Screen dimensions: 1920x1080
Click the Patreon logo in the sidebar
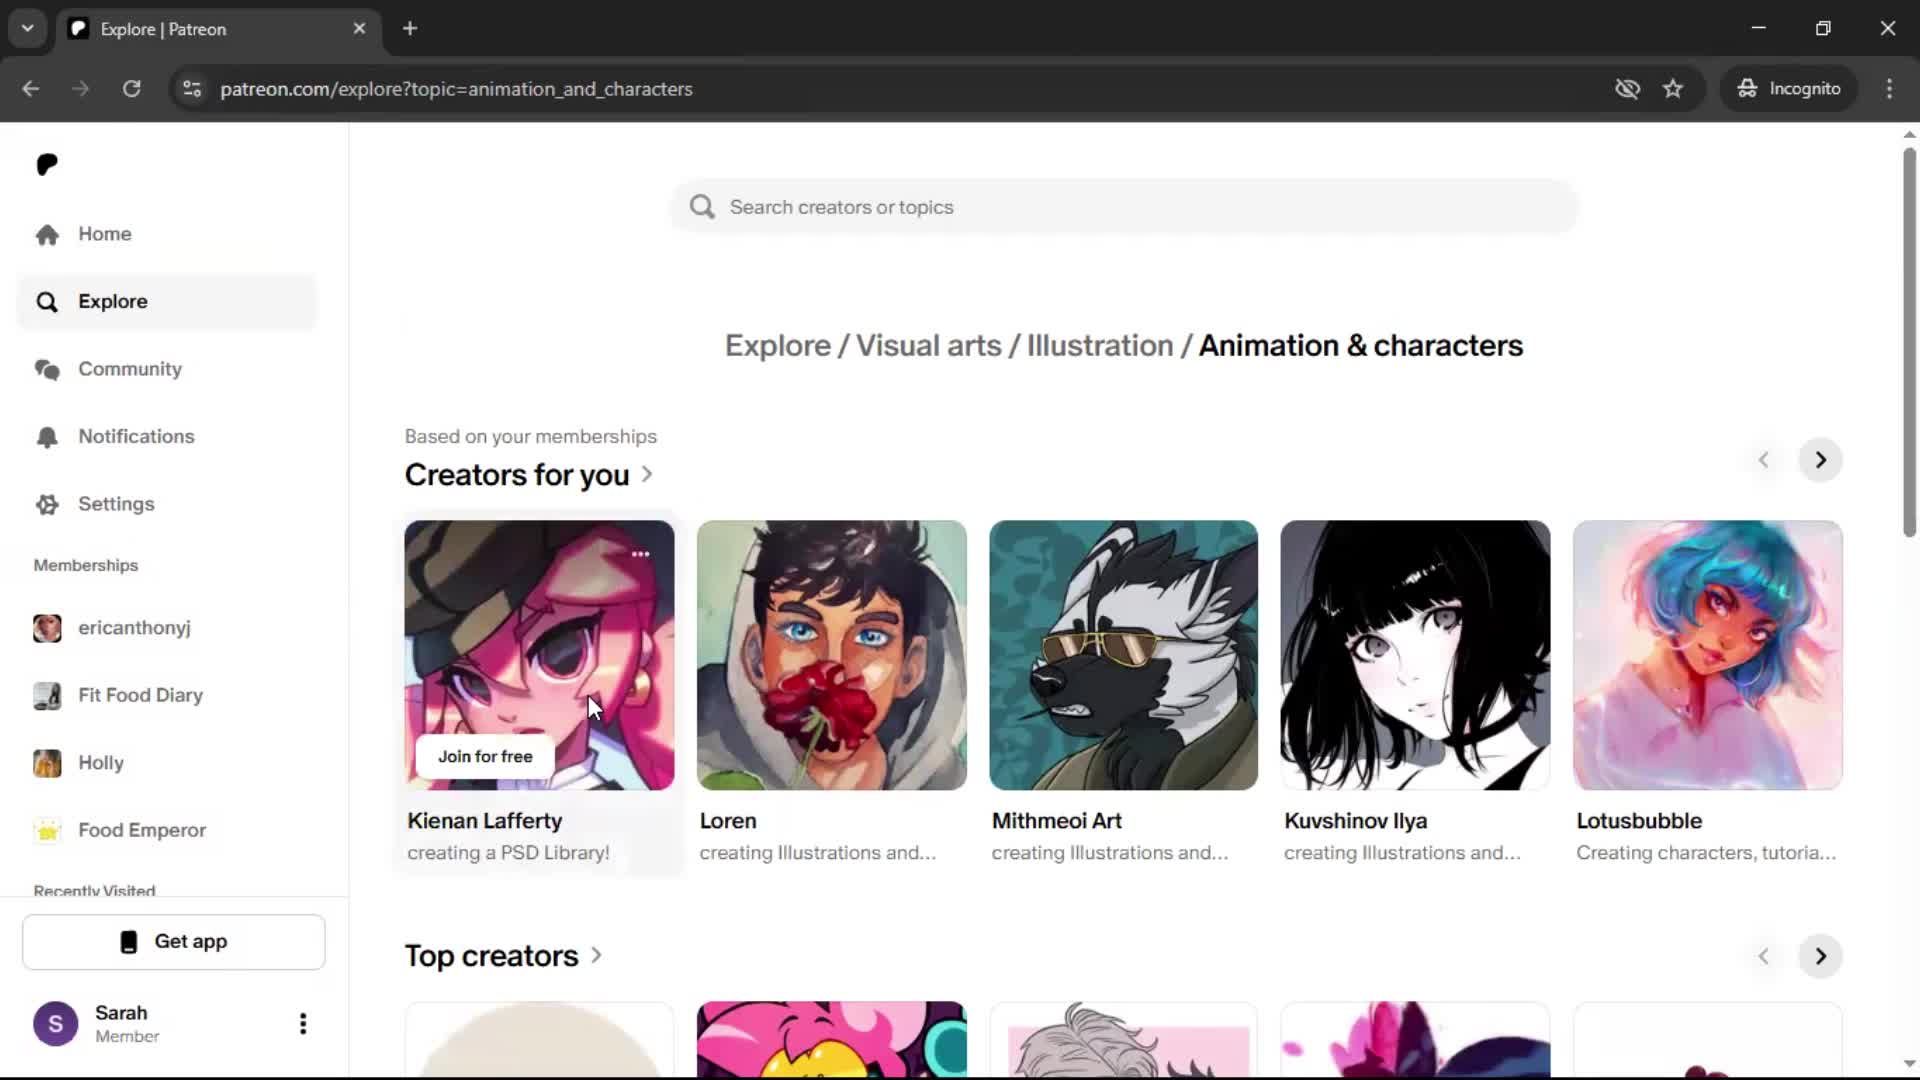(47, 164)
